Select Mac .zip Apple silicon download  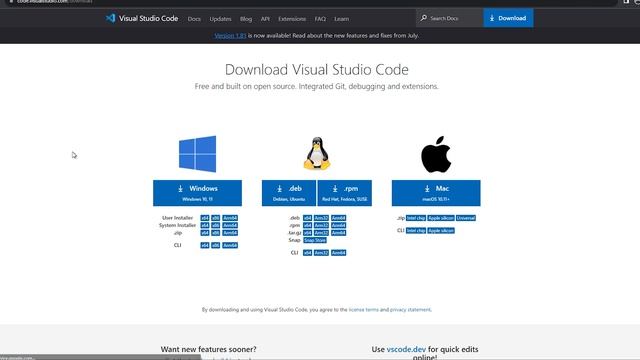click(x=441, y=218)
